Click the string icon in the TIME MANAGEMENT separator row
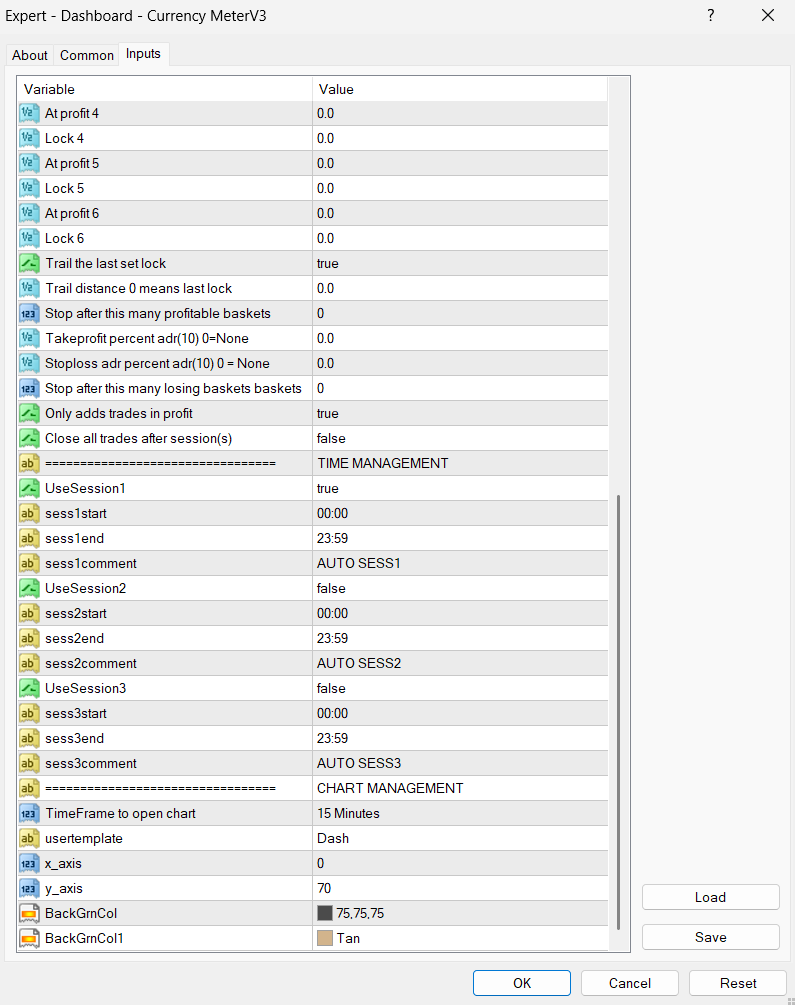 (x=29, y=463)
